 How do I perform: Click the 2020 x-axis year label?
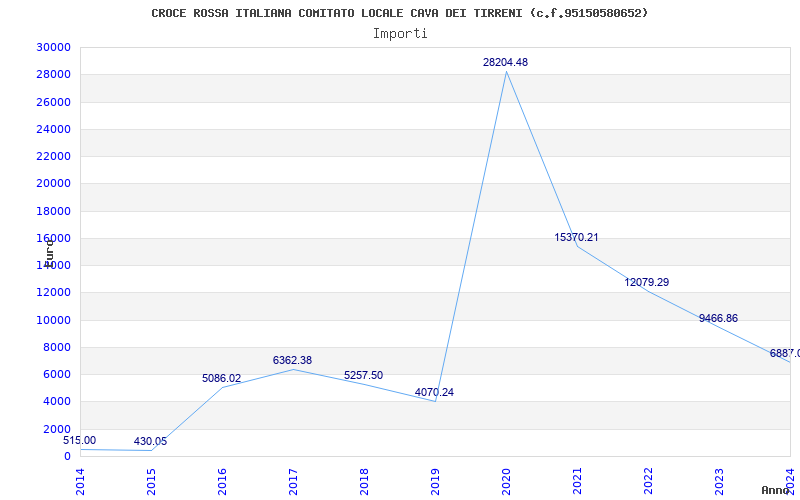click(x=506, y=482)
